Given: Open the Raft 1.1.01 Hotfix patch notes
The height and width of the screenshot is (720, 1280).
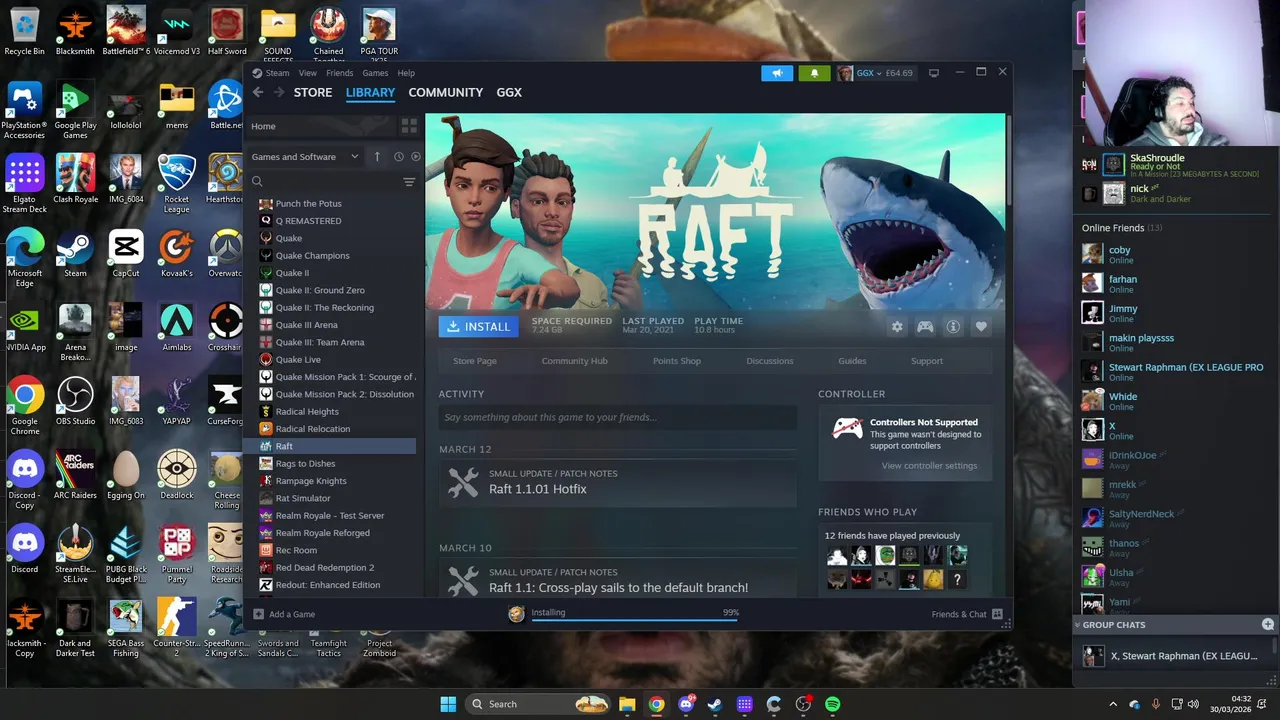Looking at the screenshot, I should (x=618, y=482).
